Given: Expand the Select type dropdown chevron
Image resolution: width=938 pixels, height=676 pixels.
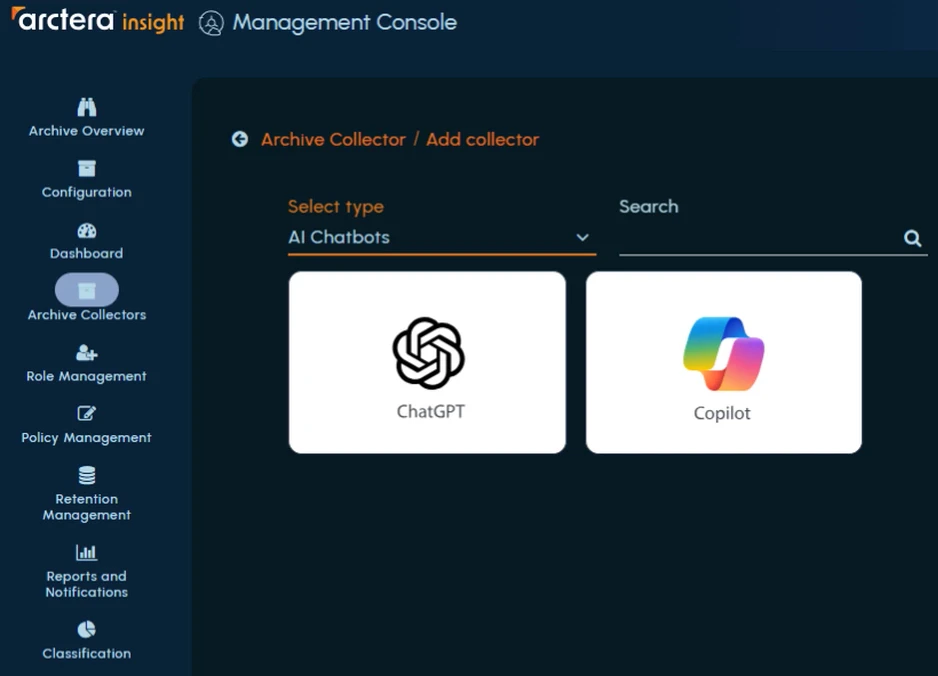Looking at the screenshot, I should pyautogui.click(x=582, y=237).
